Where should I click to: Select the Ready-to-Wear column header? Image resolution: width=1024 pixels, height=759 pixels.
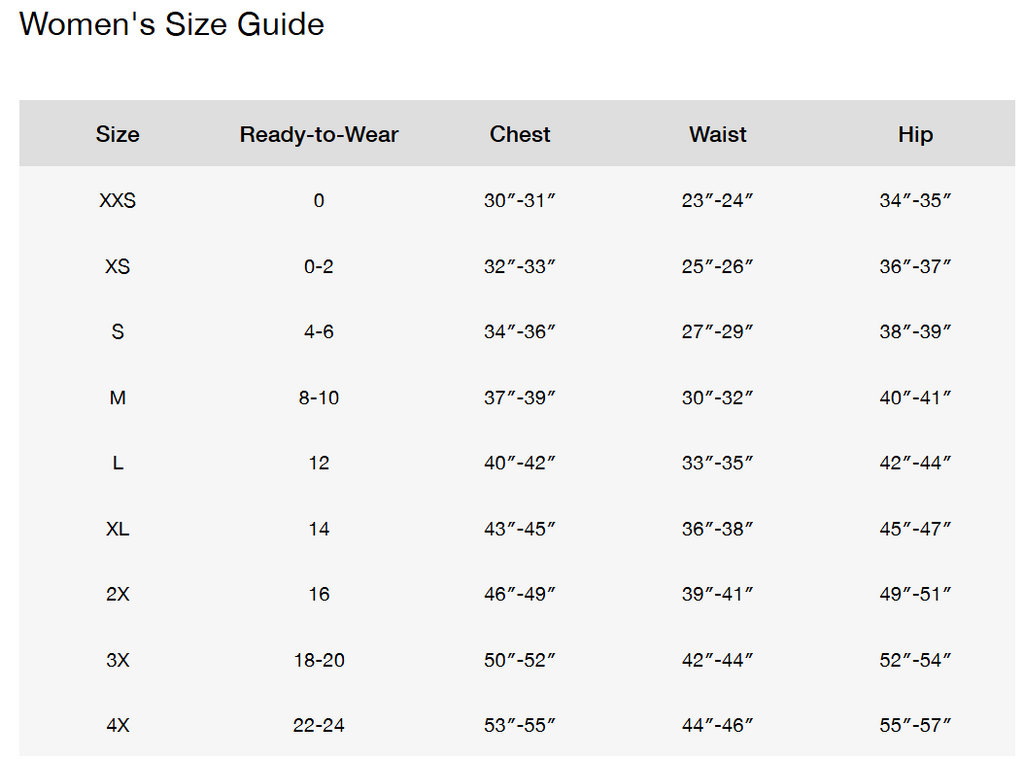click(319, 134)
